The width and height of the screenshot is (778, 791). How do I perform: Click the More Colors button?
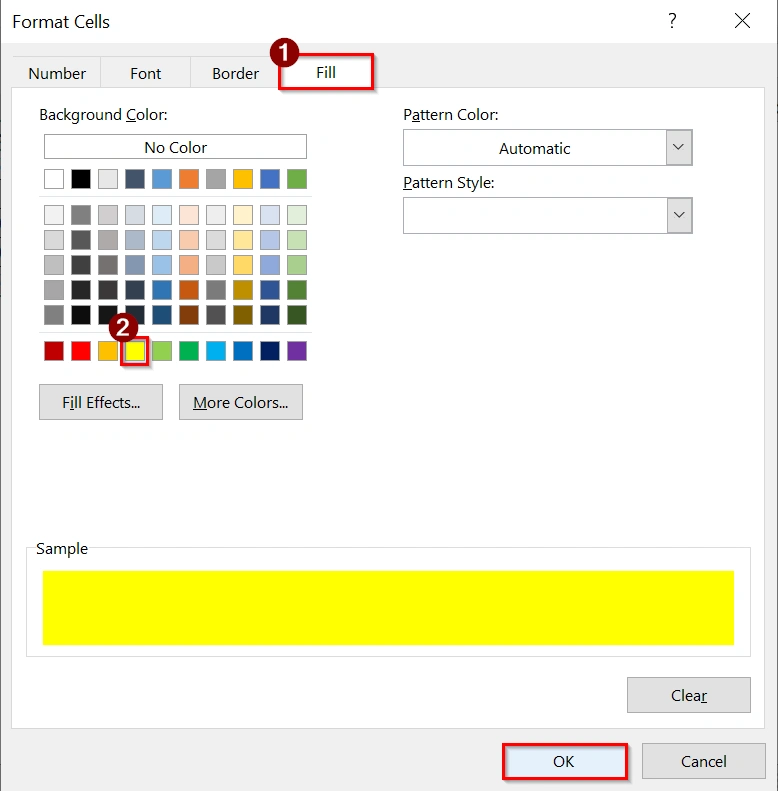[x=241, y=402]
